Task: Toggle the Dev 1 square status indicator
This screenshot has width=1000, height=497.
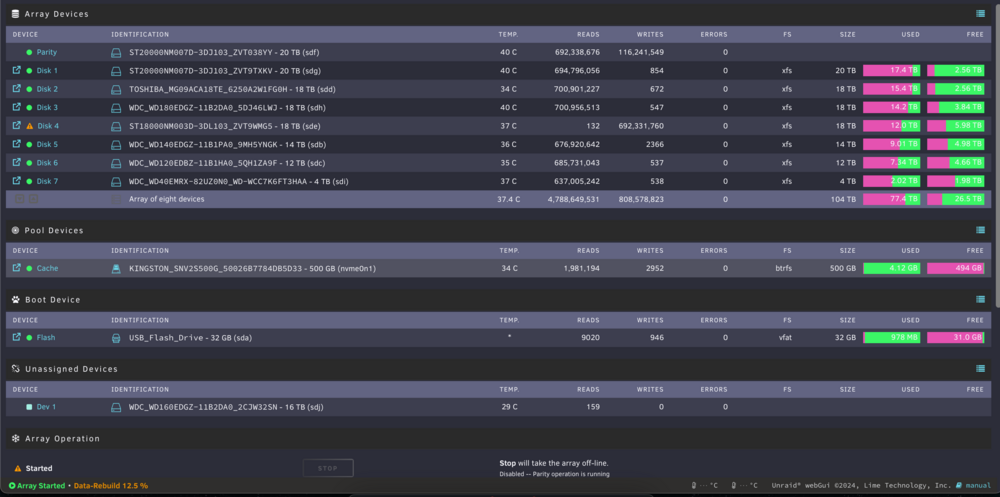Action: click(x=29, y=407)
